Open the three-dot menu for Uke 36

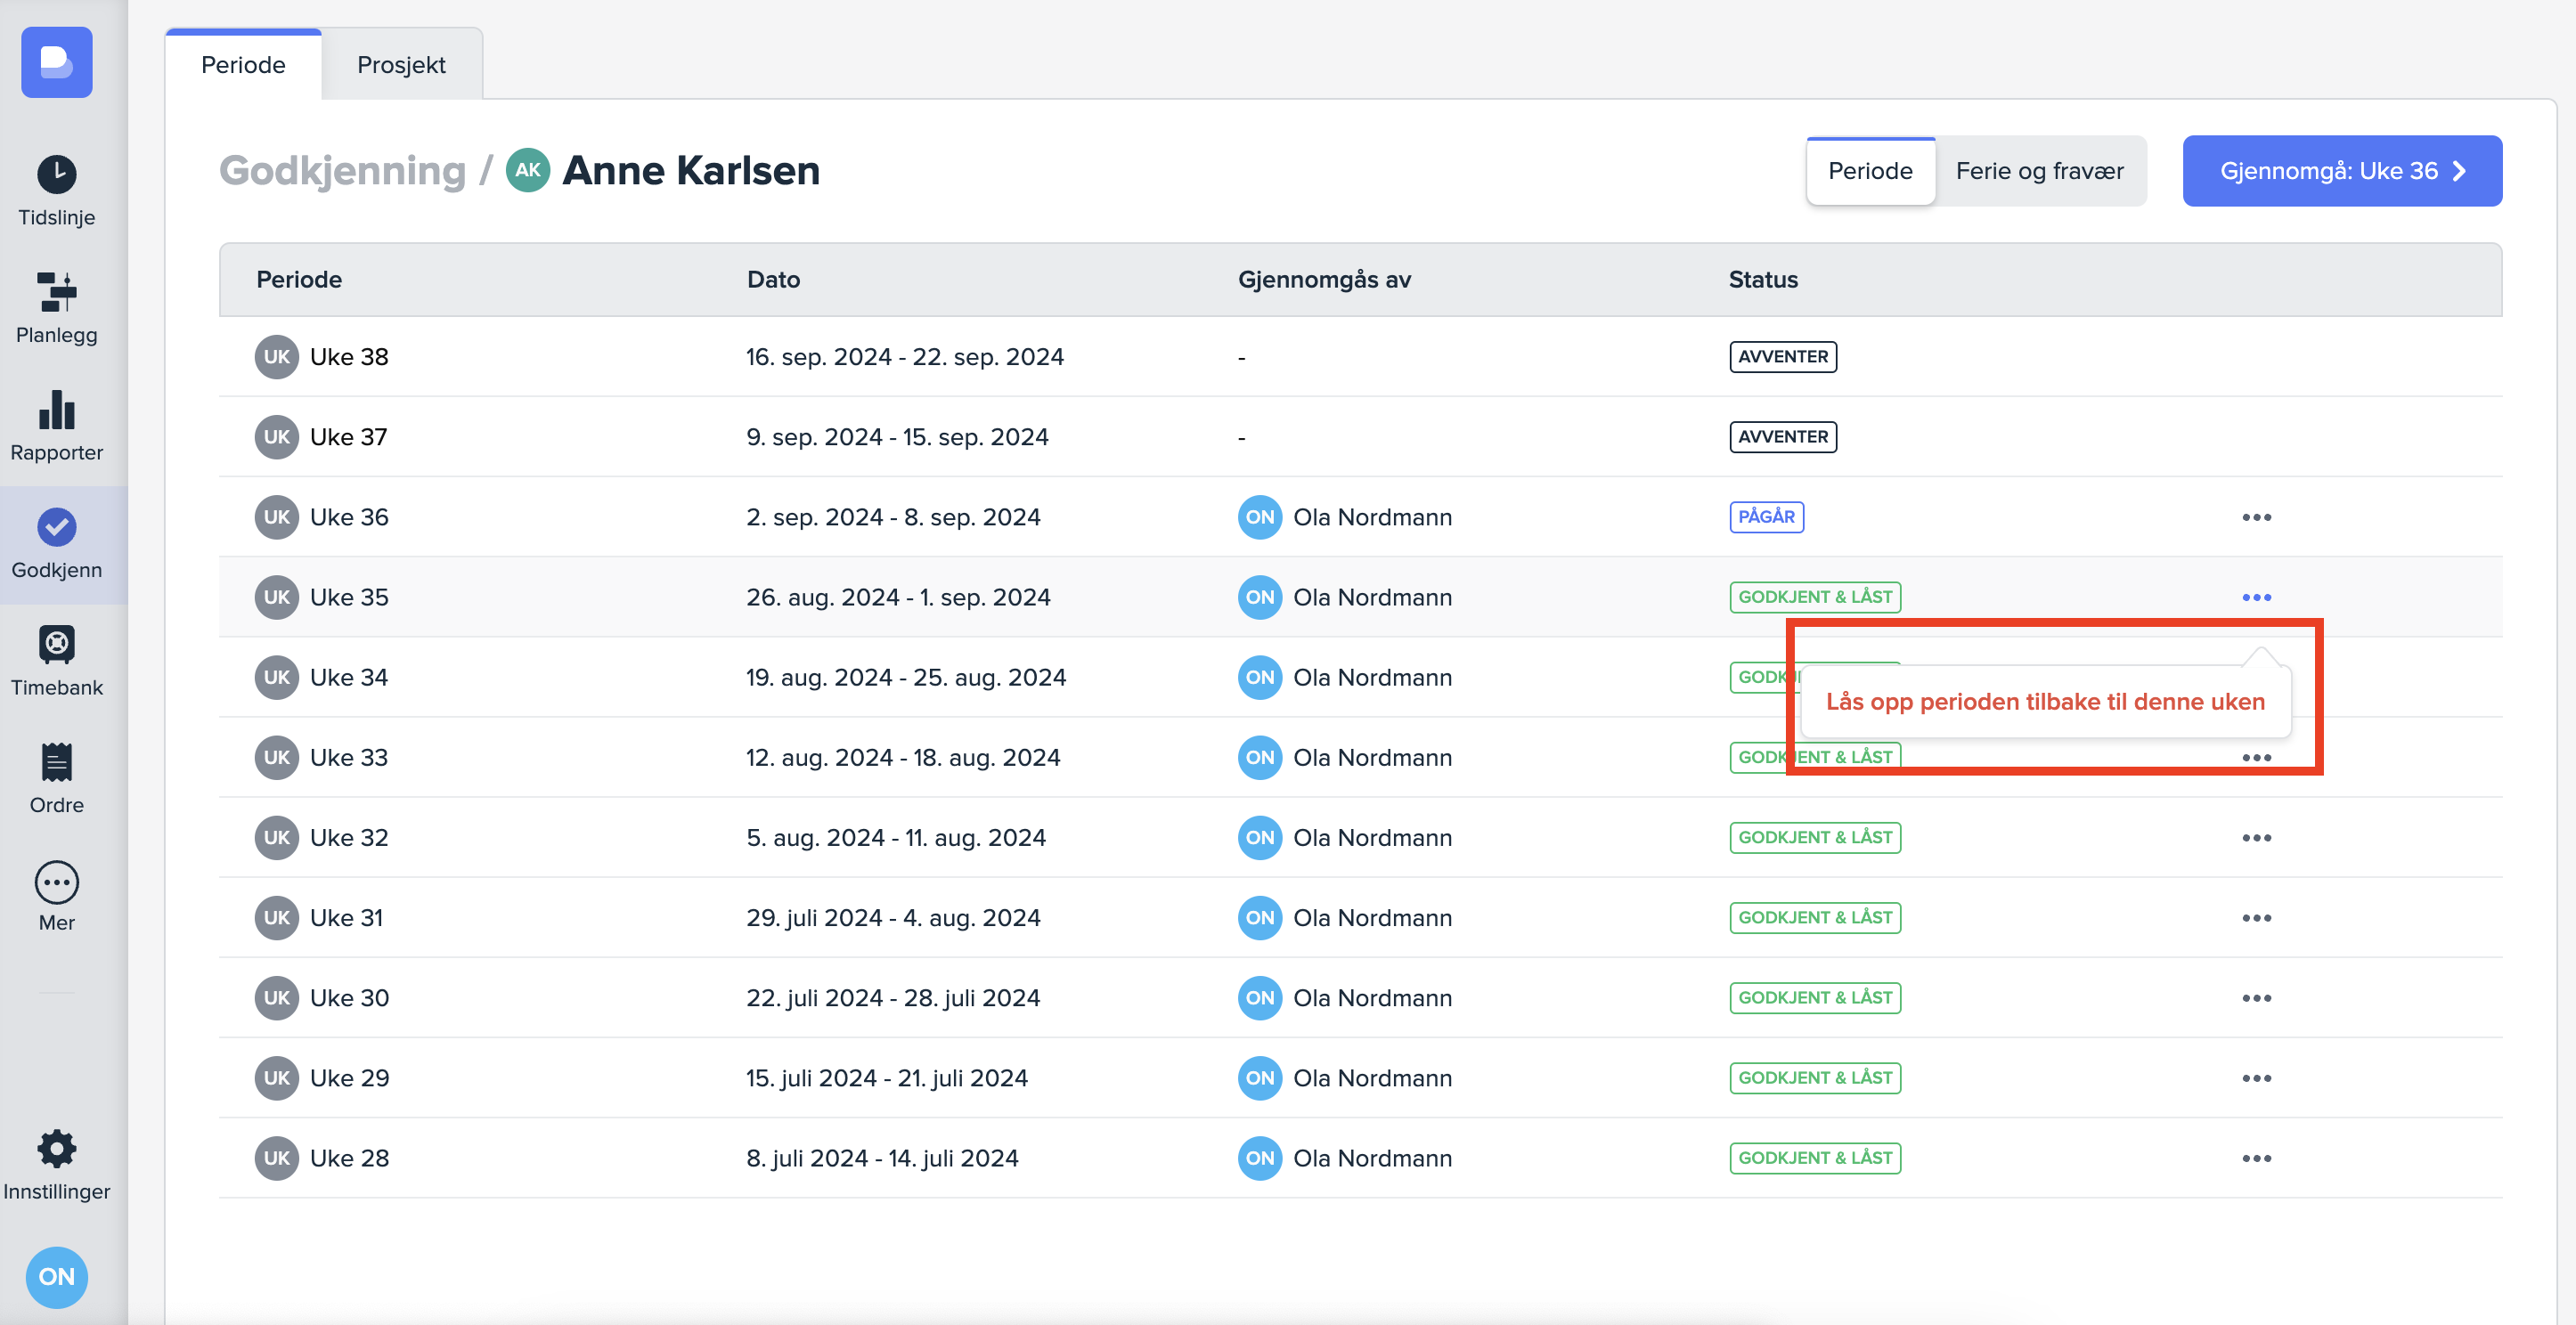pos(2255,517)
